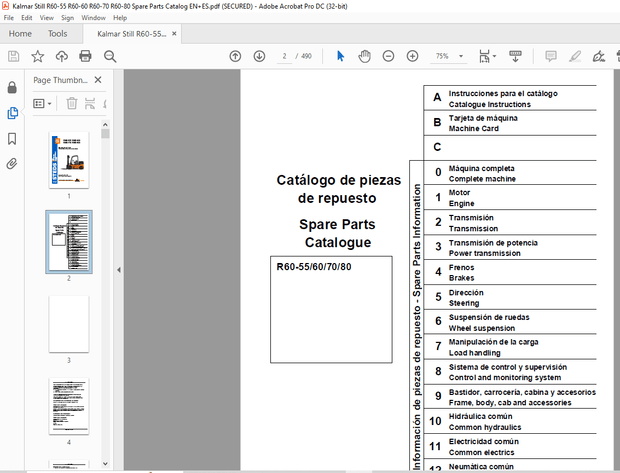Click the upload to cloud icon
The image size is (620, 473).
pos(62,56)
